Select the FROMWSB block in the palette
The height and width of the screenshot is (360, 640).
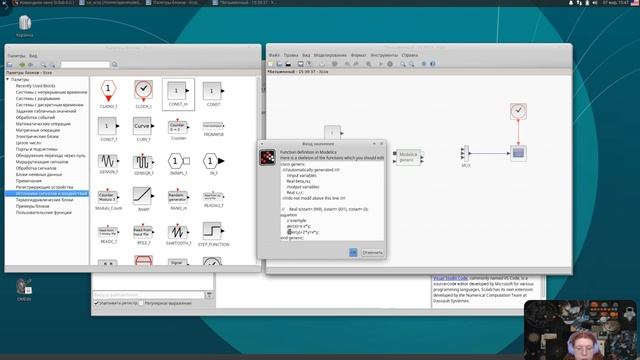pos(213,128)
